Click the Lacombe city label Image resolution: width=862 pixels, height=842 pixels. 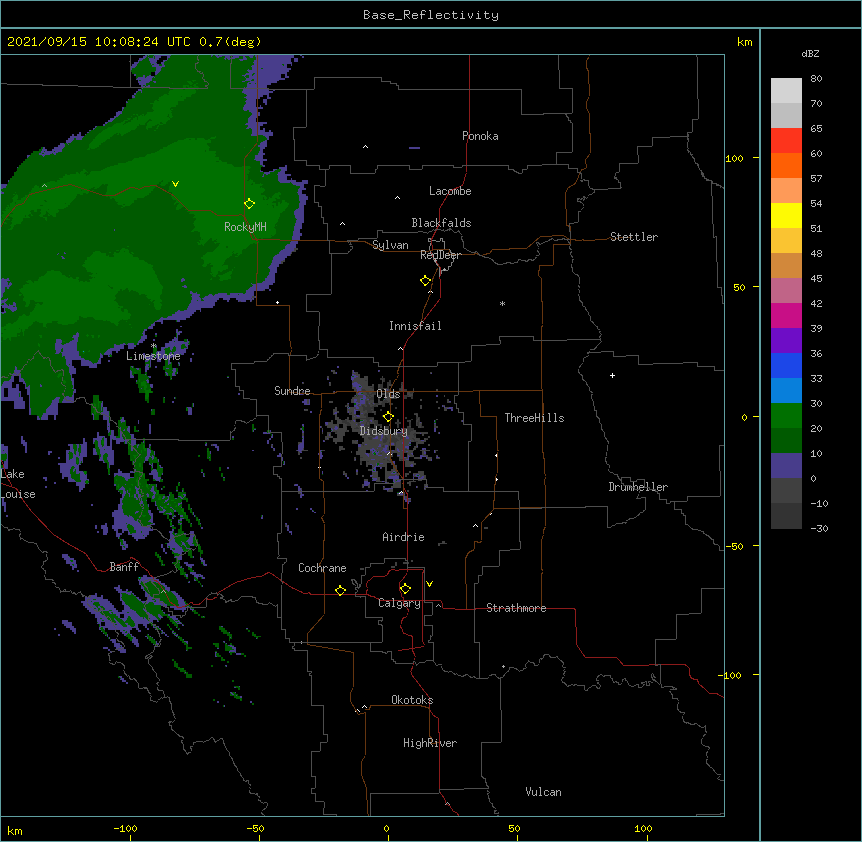tap(450, 191)
